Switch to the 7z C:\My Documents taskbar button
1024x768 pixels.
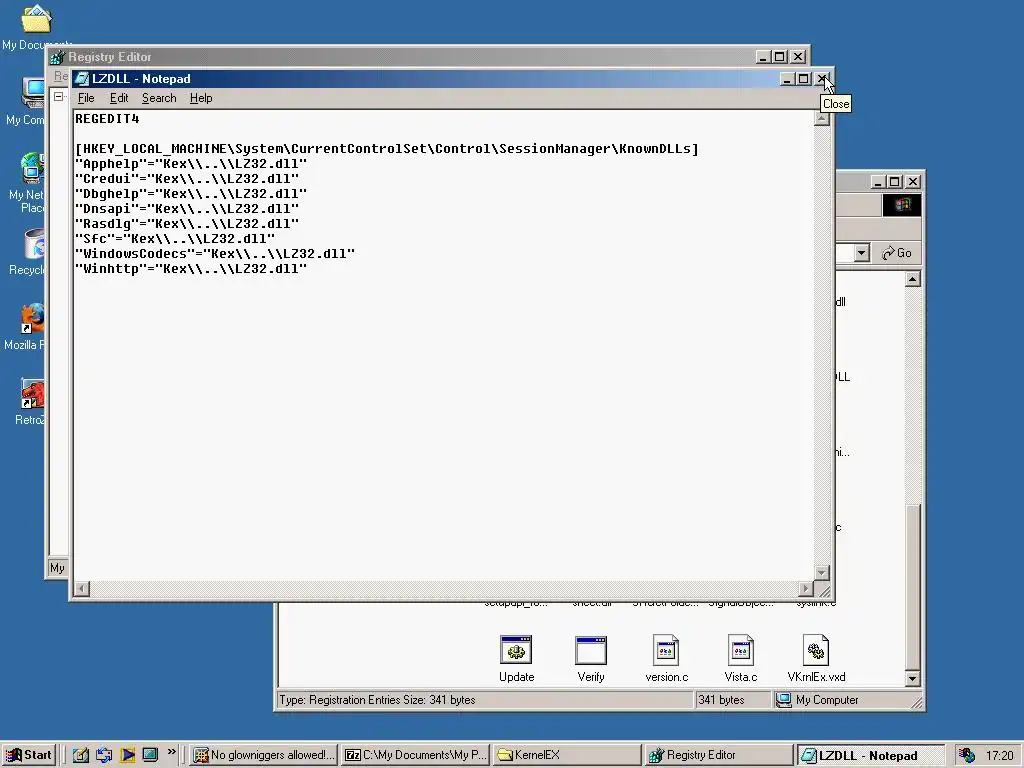(x=415, y=755)
